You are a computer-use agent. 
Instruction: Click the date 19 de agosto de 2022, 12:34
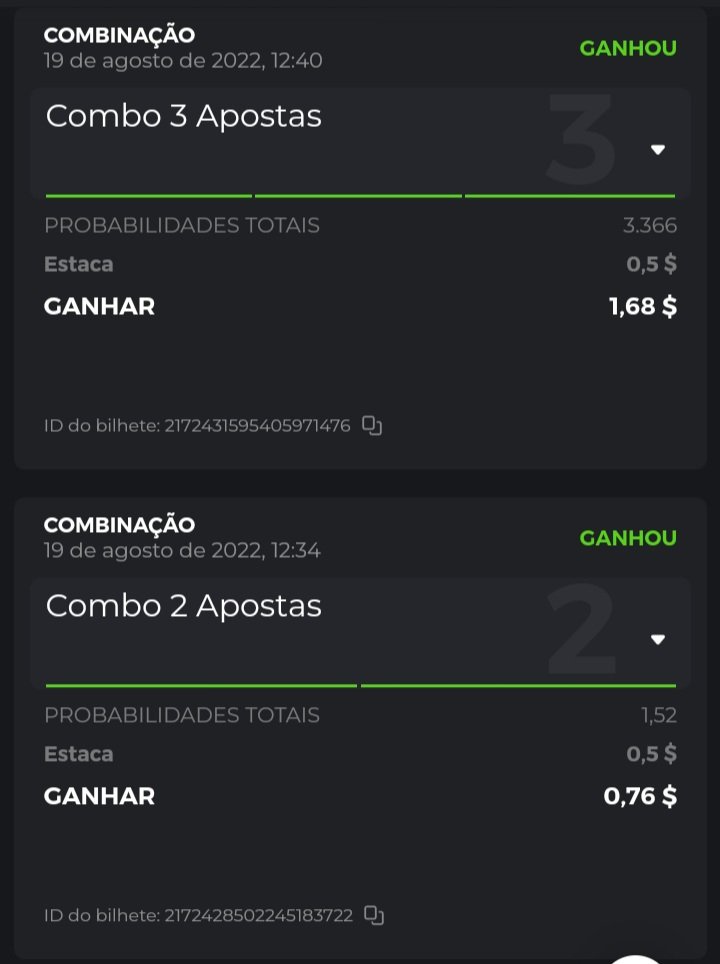[x=183, y=550]
